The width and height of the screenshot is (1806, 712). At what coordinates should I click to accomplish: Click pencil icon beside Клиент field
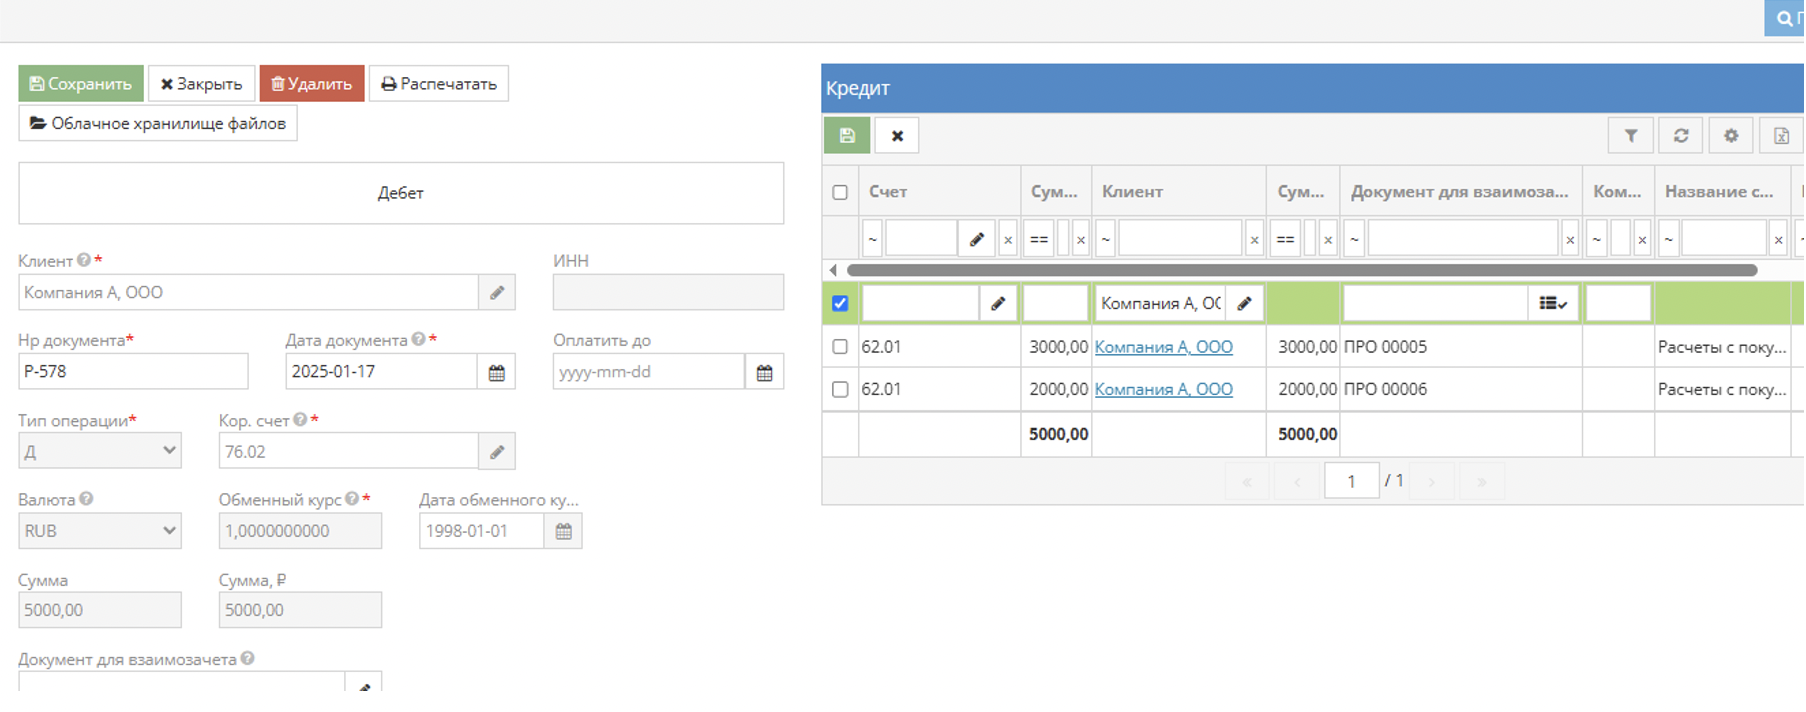496,293
